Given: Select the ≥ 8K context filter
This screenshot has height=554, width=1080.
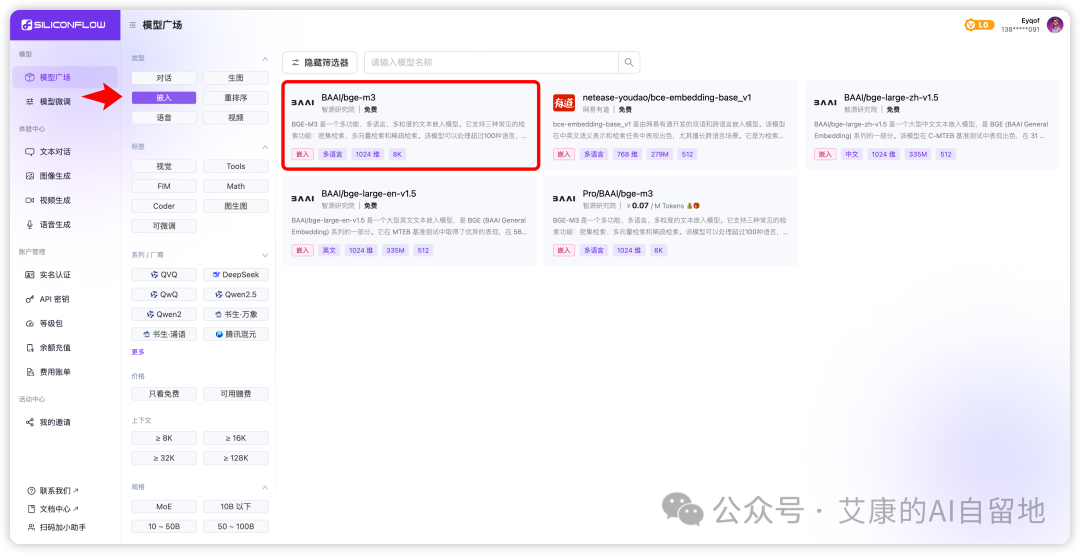Looking at the screenshot, I should tap(164, 438).
